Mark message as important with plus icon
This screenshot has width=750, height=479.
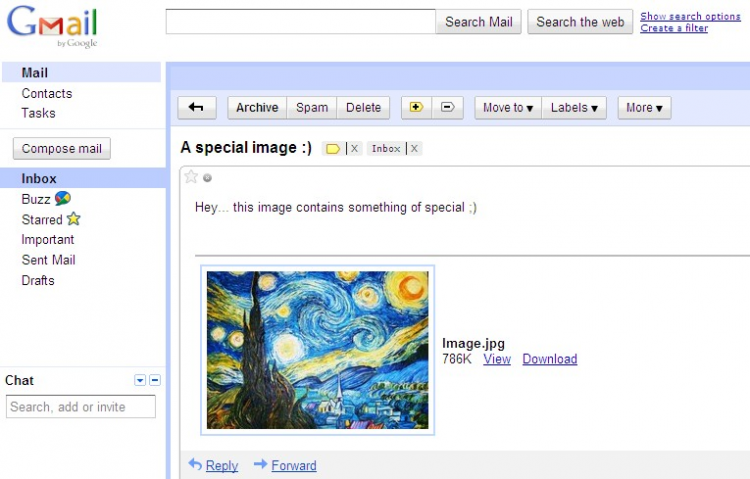click(x=416, y=108)
